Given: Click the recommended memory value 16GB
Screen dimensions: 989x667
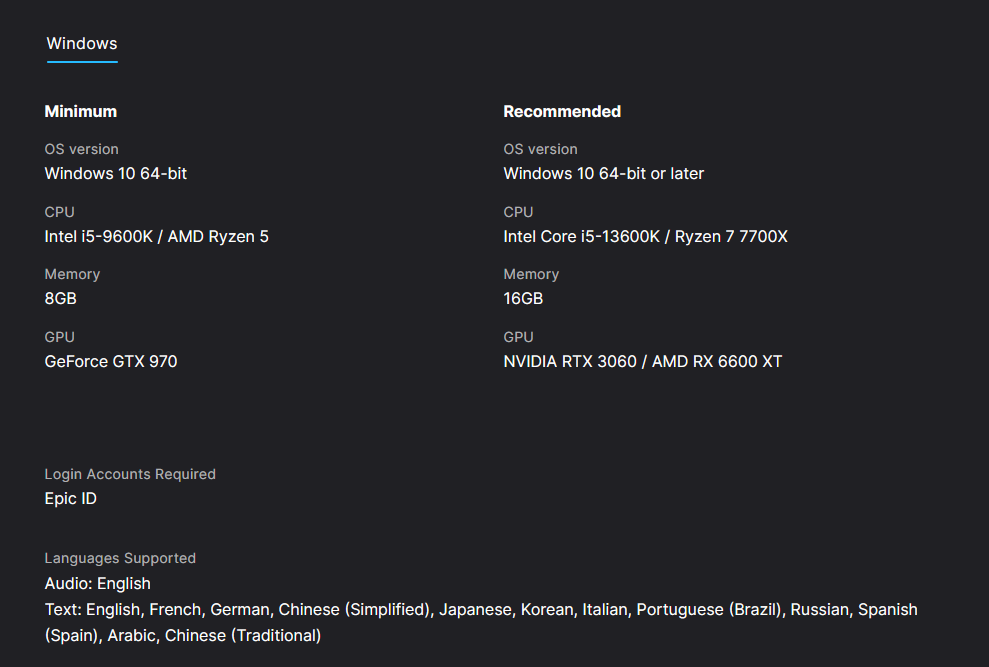Looking at the screenshot, I should pyautogui.click(x=523, y=299).
